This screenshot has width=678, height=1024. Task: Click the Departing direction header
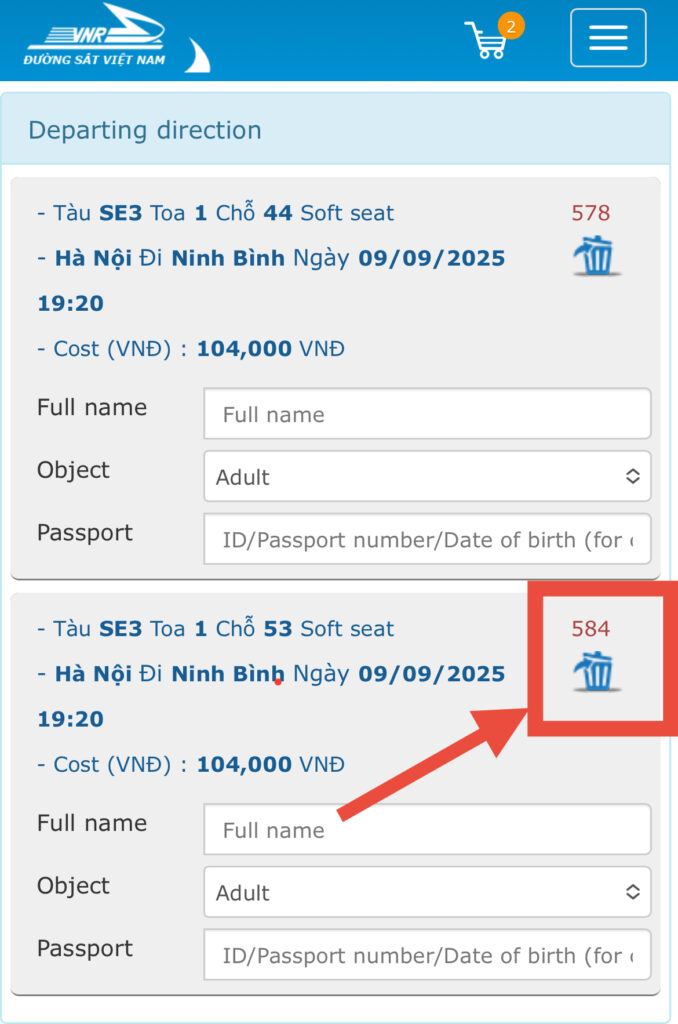tap(145, 130)
